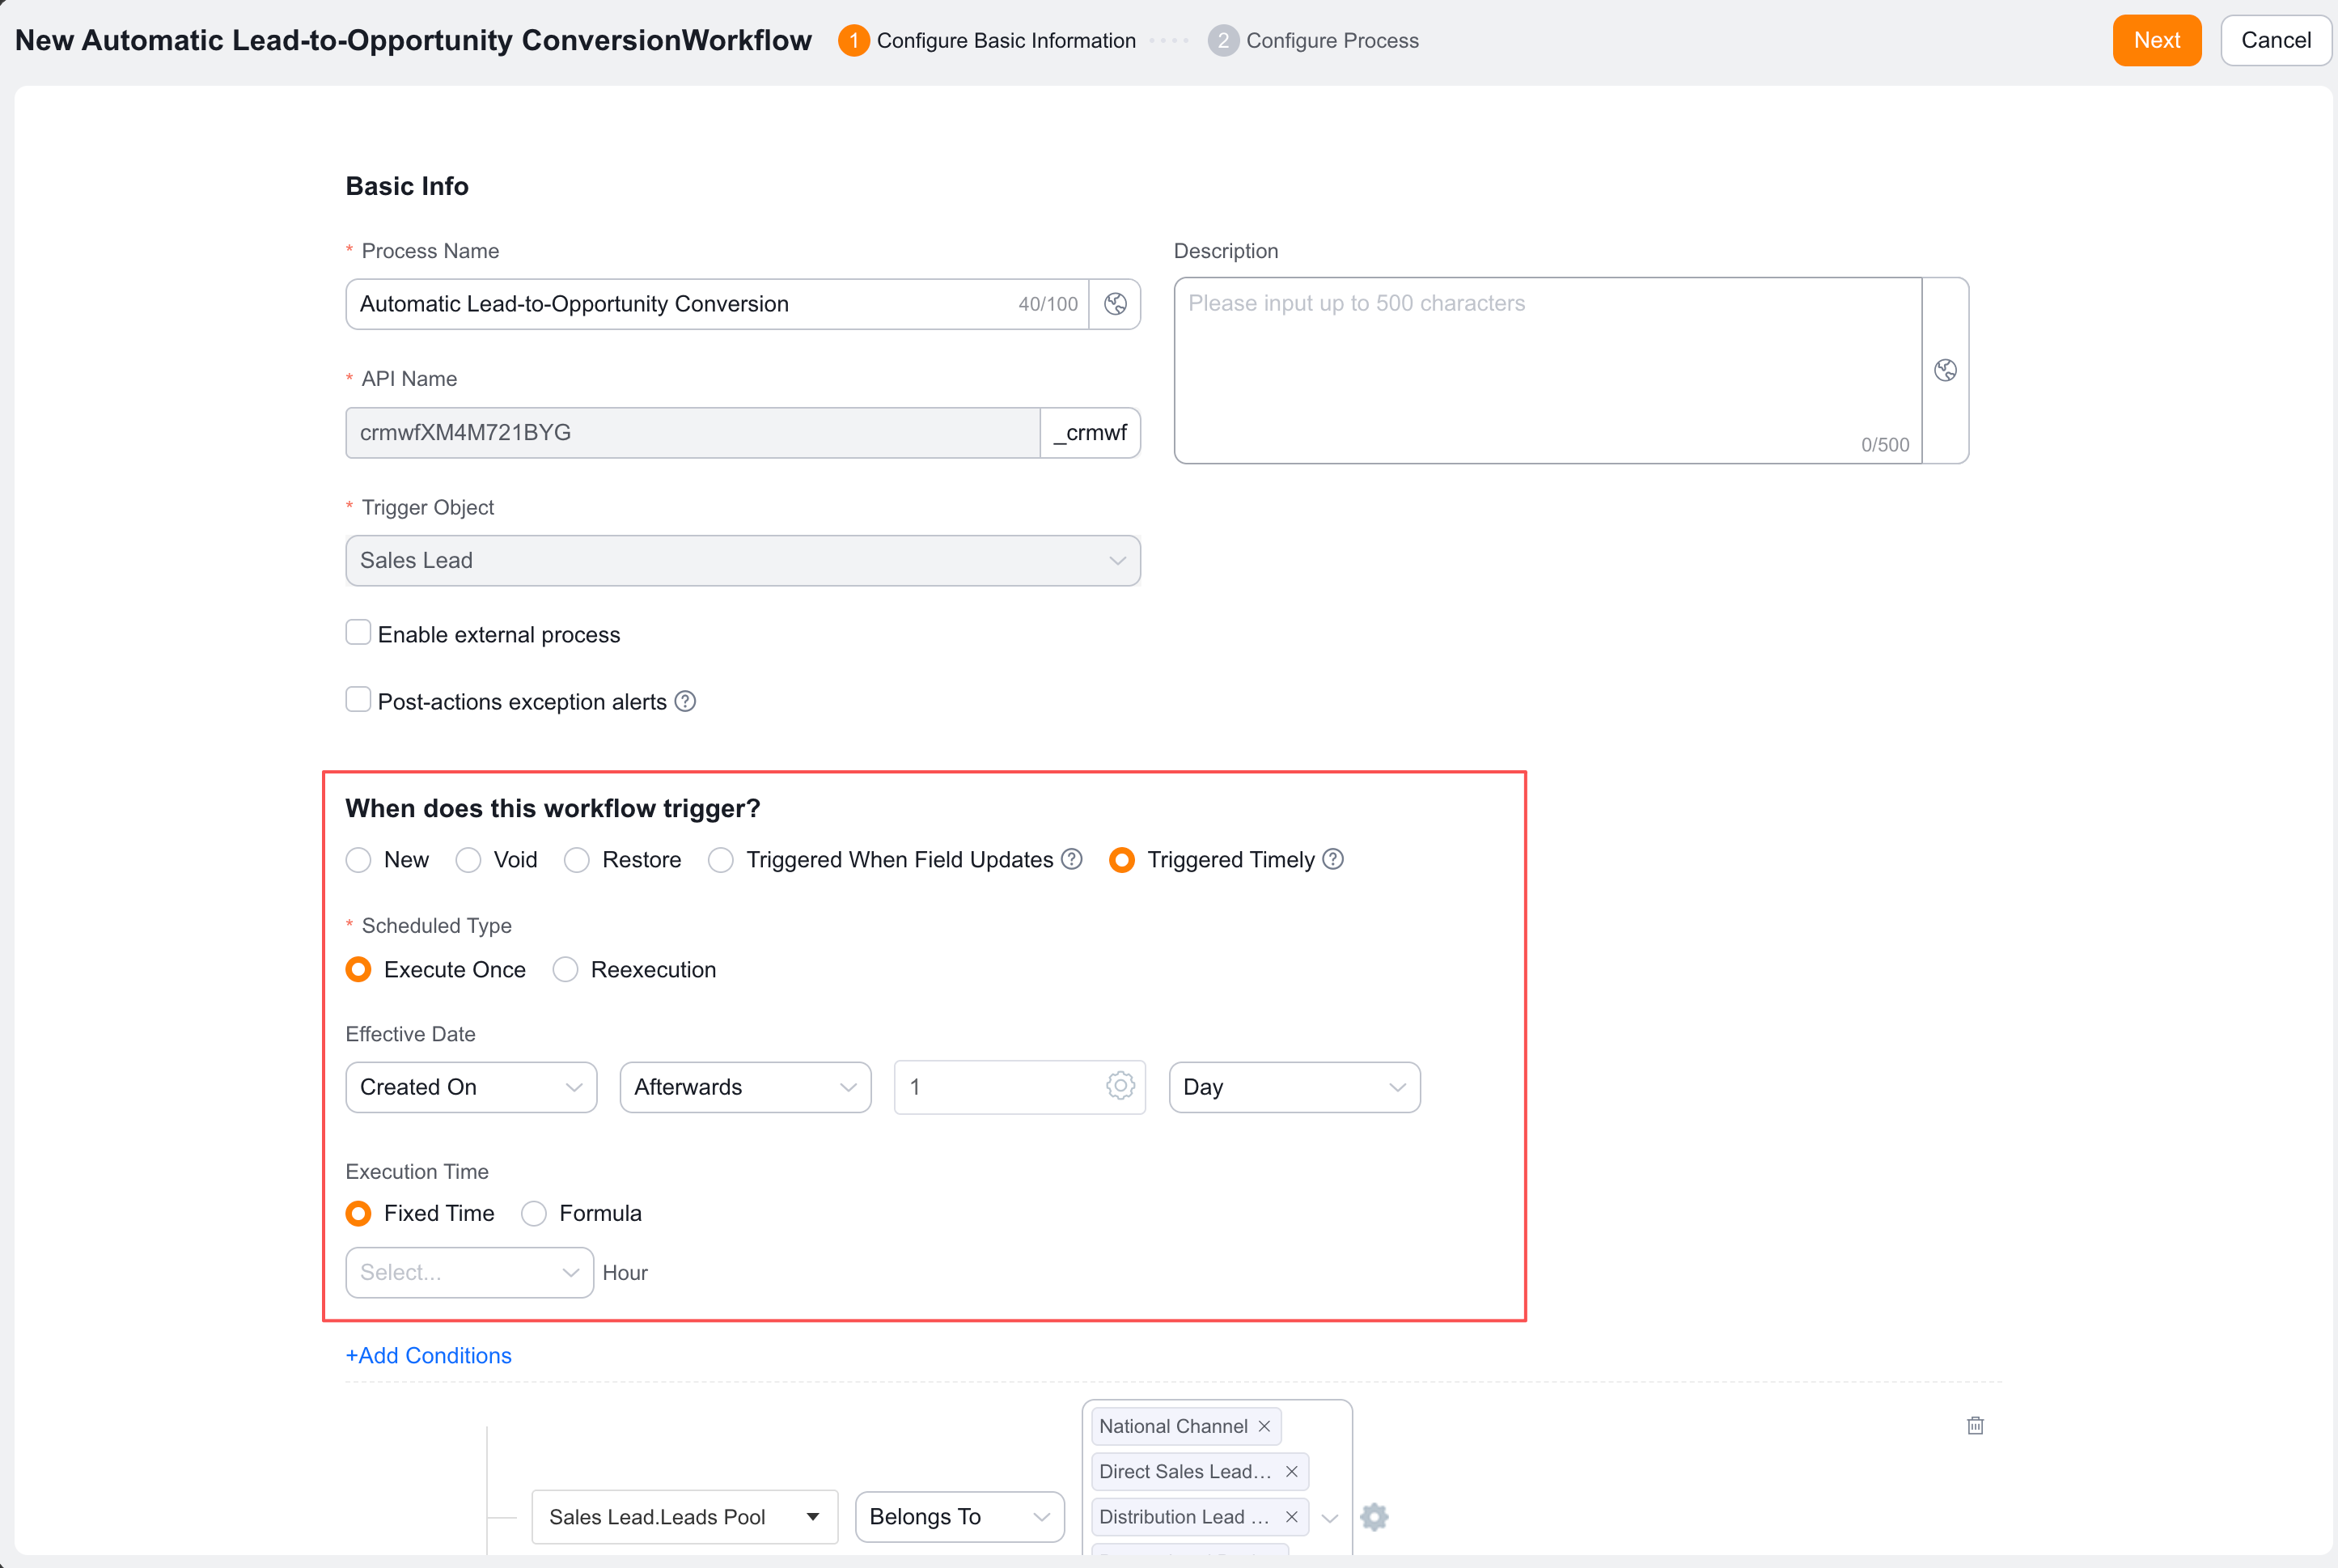Open the Hour Select dropdown
Viewport: 2338px width, 1568px height.
click(469, 1272)
